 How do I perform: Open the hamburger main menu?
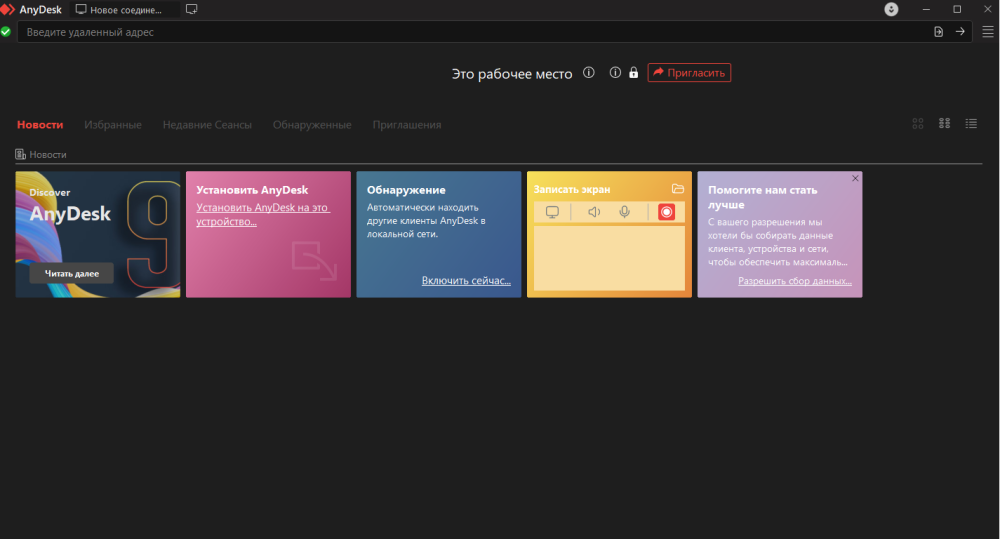coord(988,32)
